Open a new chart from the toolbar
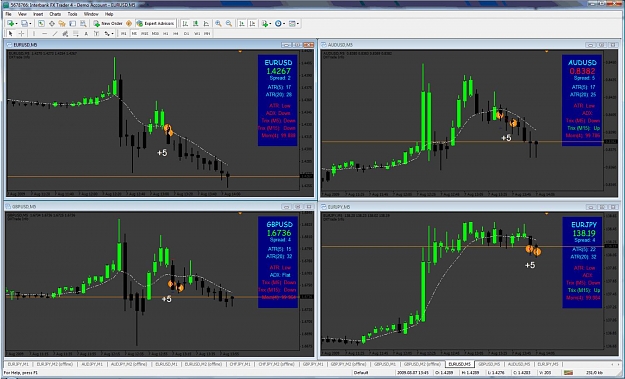Viewport: 625px width, 379px height. [x=10, y=24]
